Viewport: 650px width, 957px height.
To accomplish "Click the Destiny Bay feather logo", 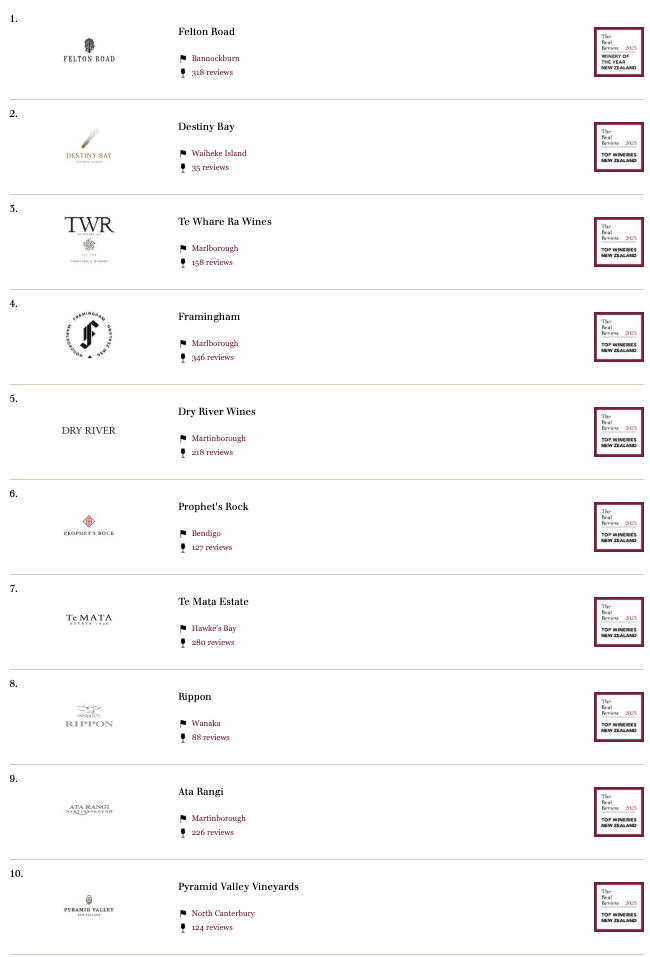I will [89, 146].
